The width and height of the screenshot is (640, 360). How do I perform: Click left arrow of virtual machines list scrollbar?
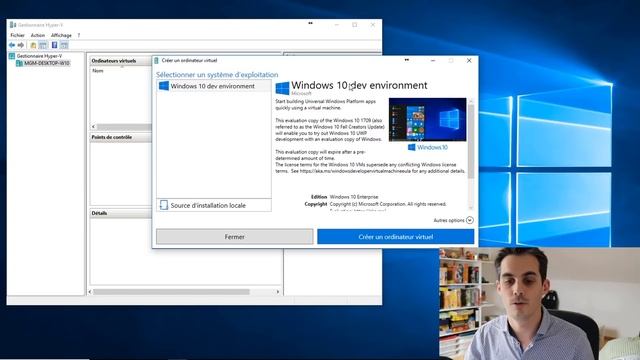pyautogui.click(x=93, y=127)
